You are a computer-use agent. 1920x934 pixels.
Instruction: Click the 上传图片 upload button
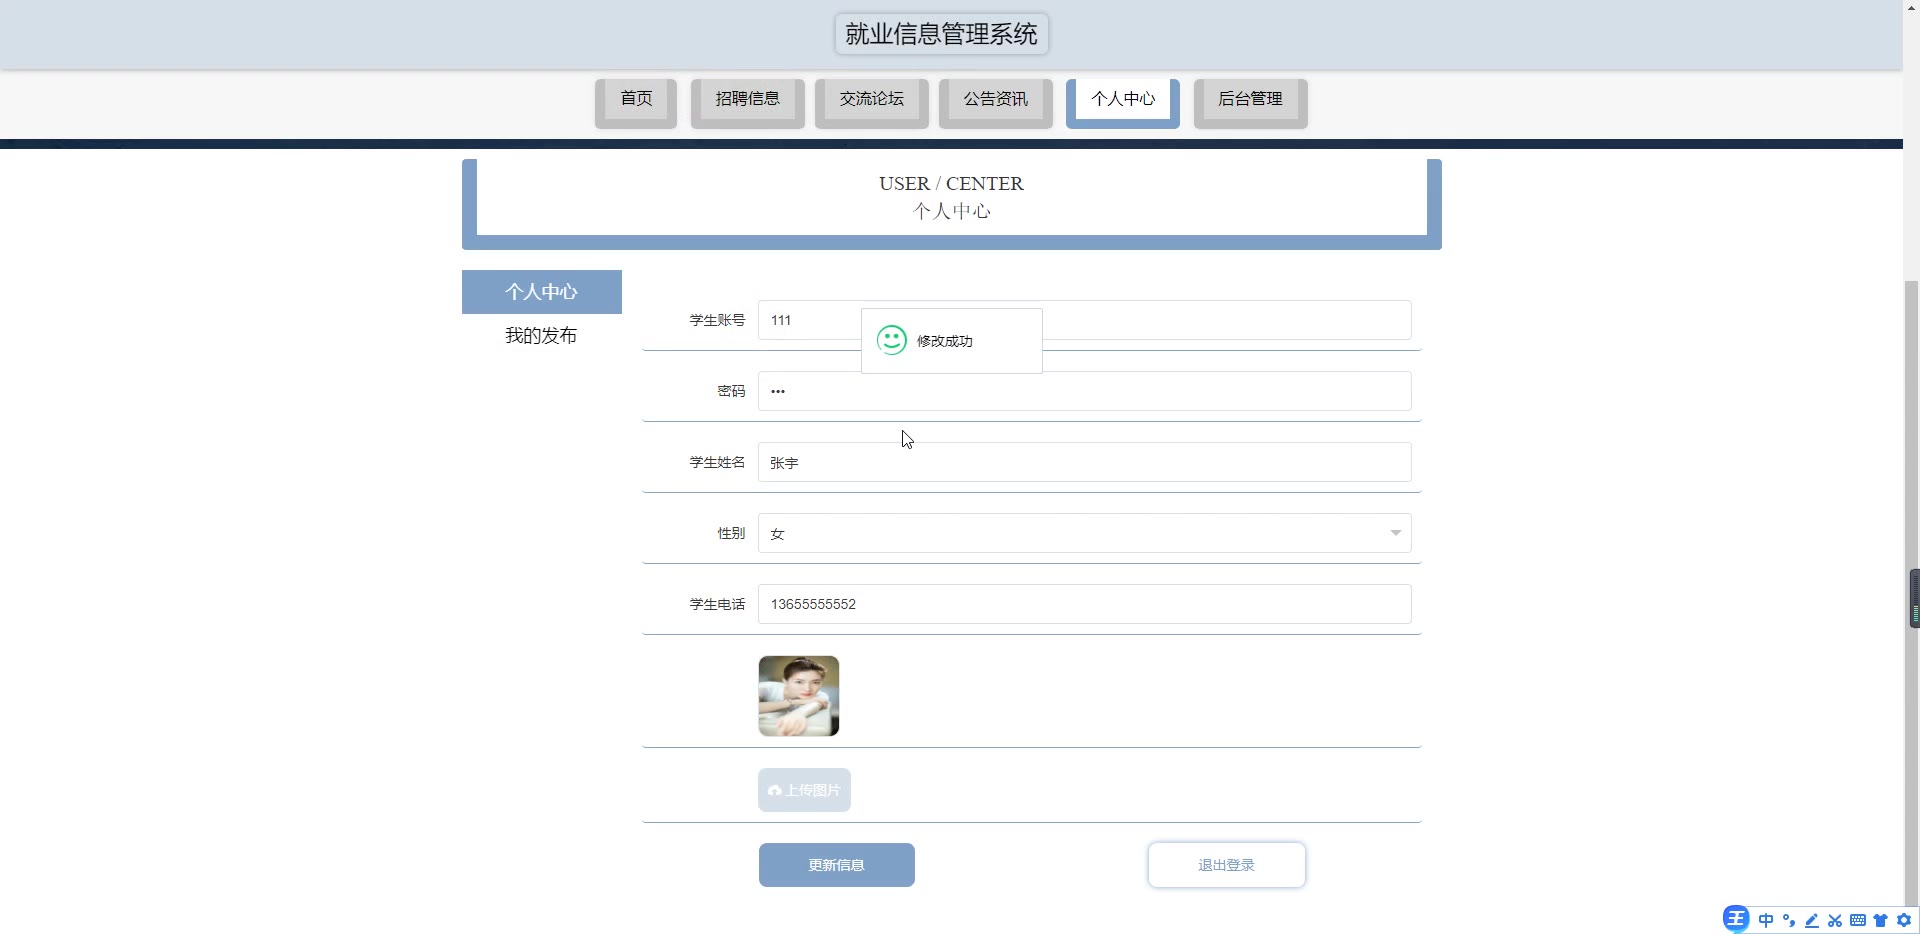[804, 790]
